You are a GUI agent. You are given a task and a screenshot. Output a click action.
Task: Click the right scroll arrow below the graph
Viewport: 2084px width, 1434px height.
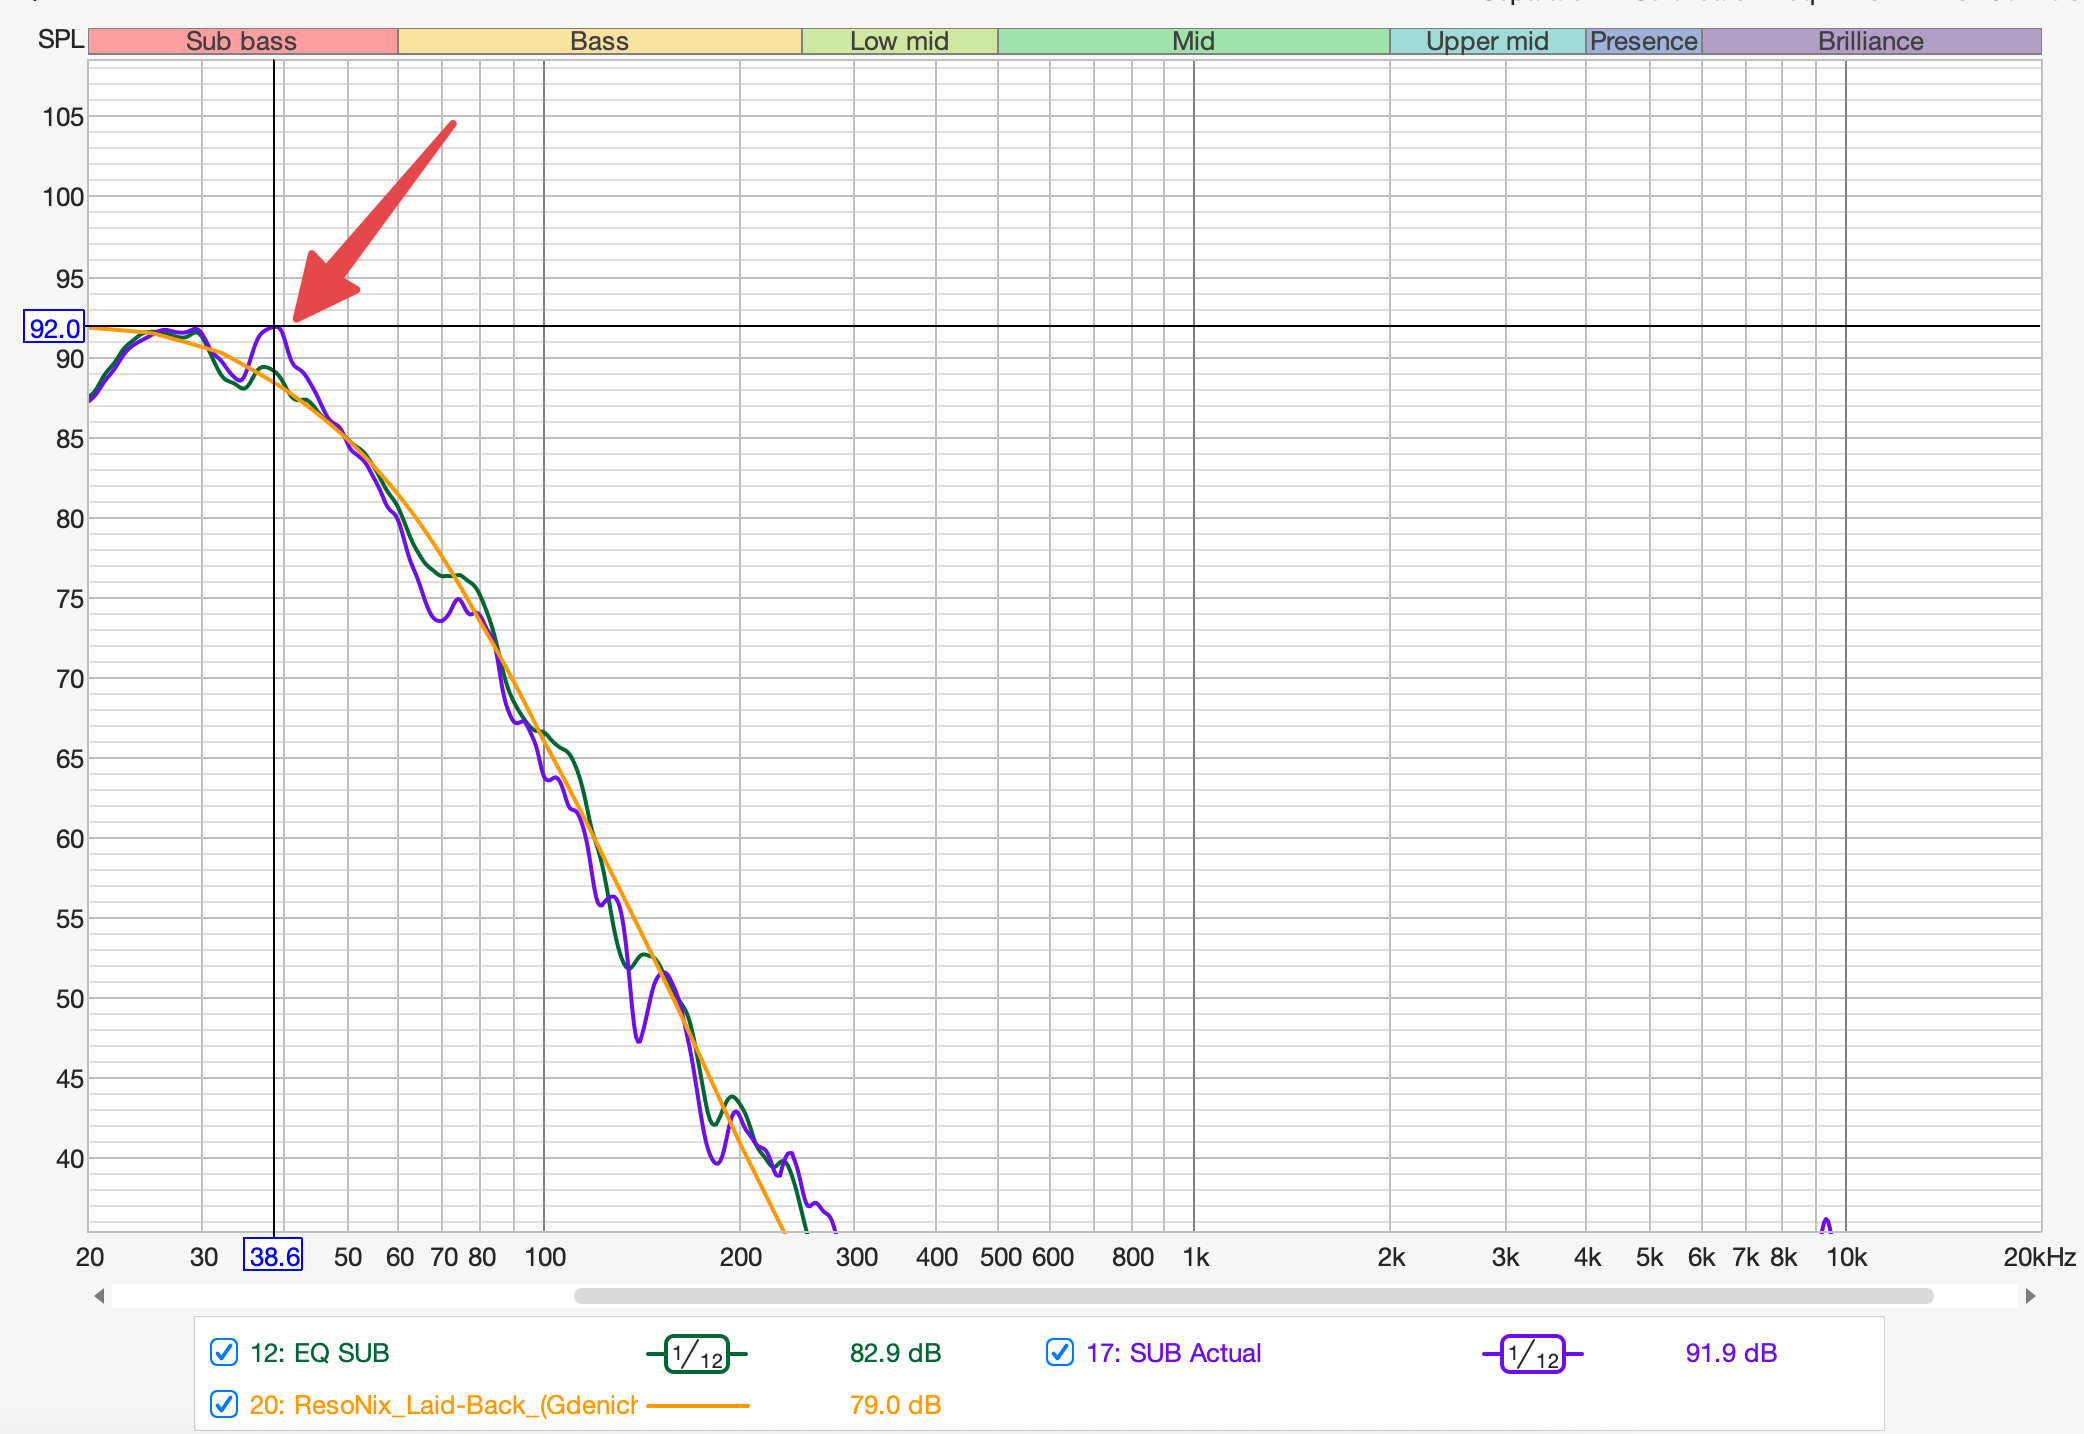point(2030,1296)
